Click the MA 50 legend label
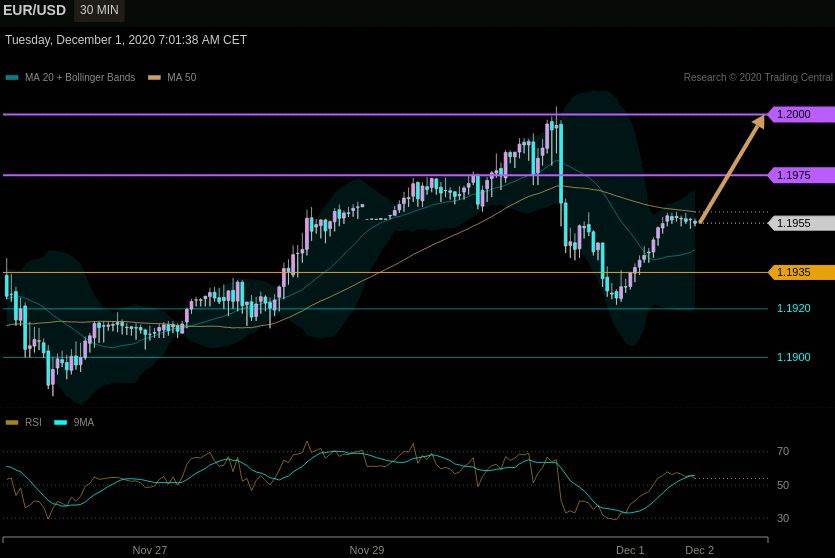 pos(182,77)
